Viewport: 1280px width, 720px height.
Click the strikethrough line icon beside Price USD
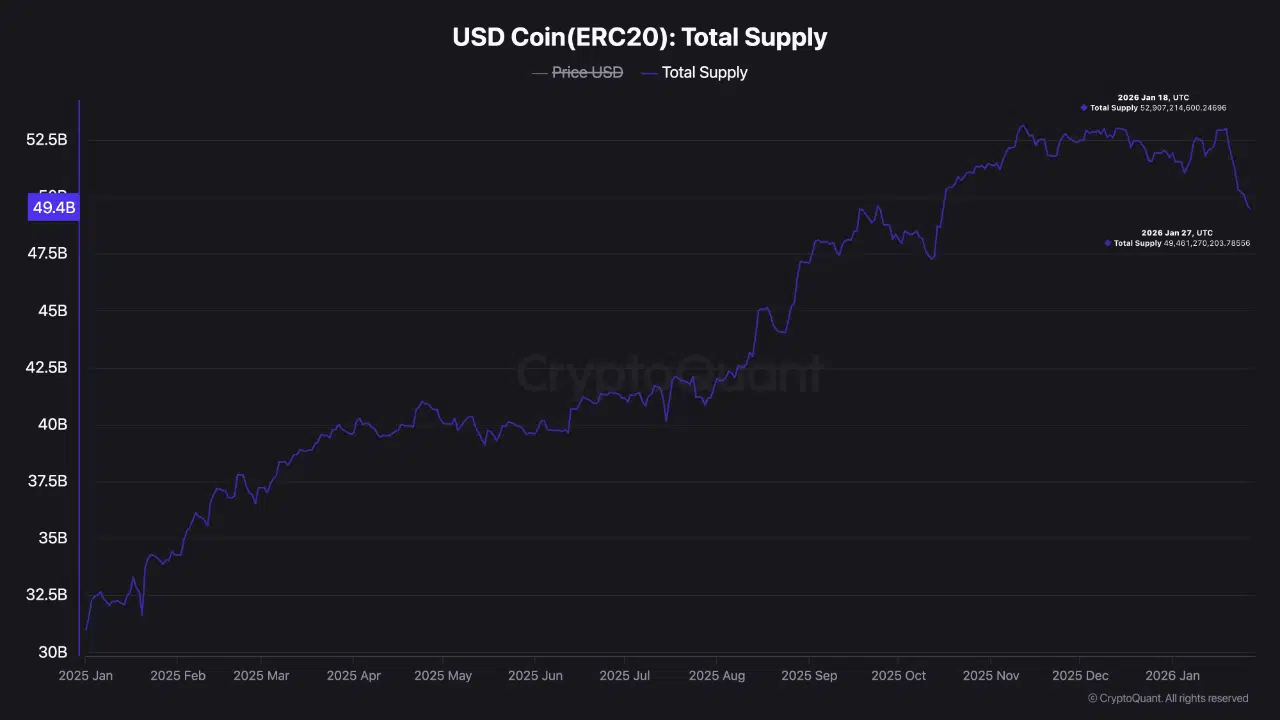pyautogui.click(x=540, y=73)
